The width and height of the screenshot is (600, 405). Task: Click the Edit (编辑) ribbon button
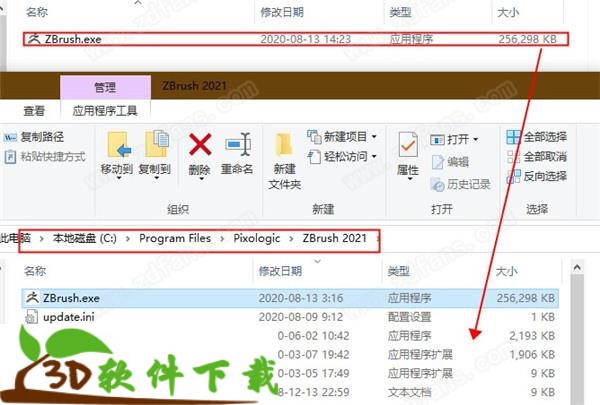(x=450, y=162)
